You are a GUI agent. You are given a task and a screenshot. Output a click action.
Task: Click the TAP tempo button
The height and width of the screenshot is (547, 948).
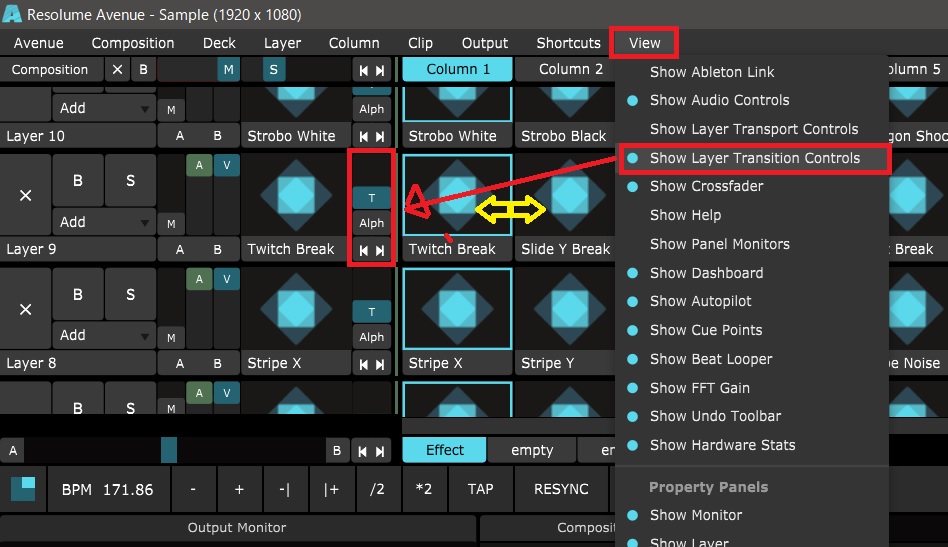[481, 489]
